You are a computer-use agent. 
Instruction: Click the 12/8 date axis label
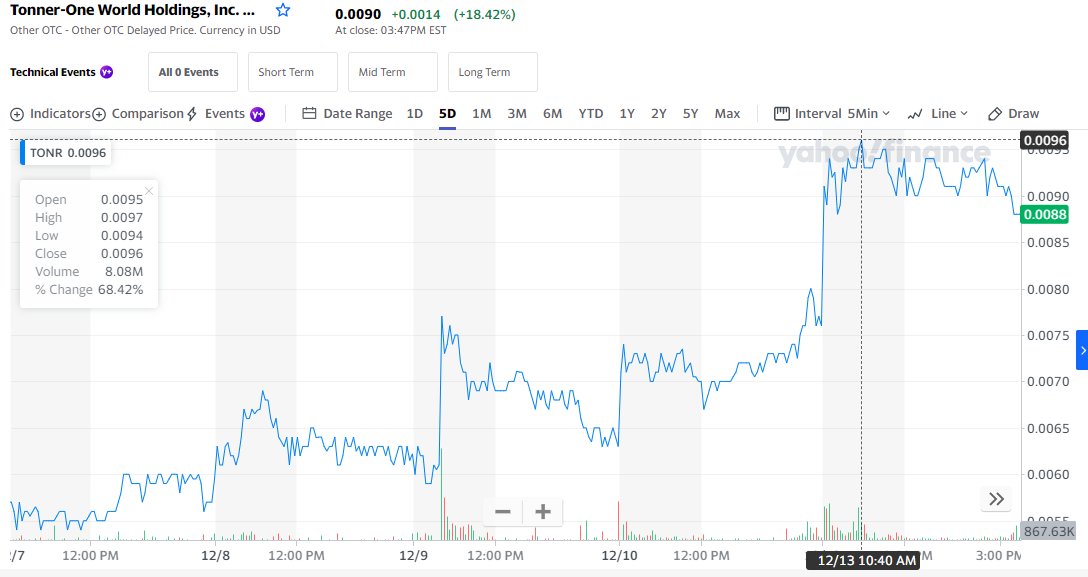click(215, 556)
